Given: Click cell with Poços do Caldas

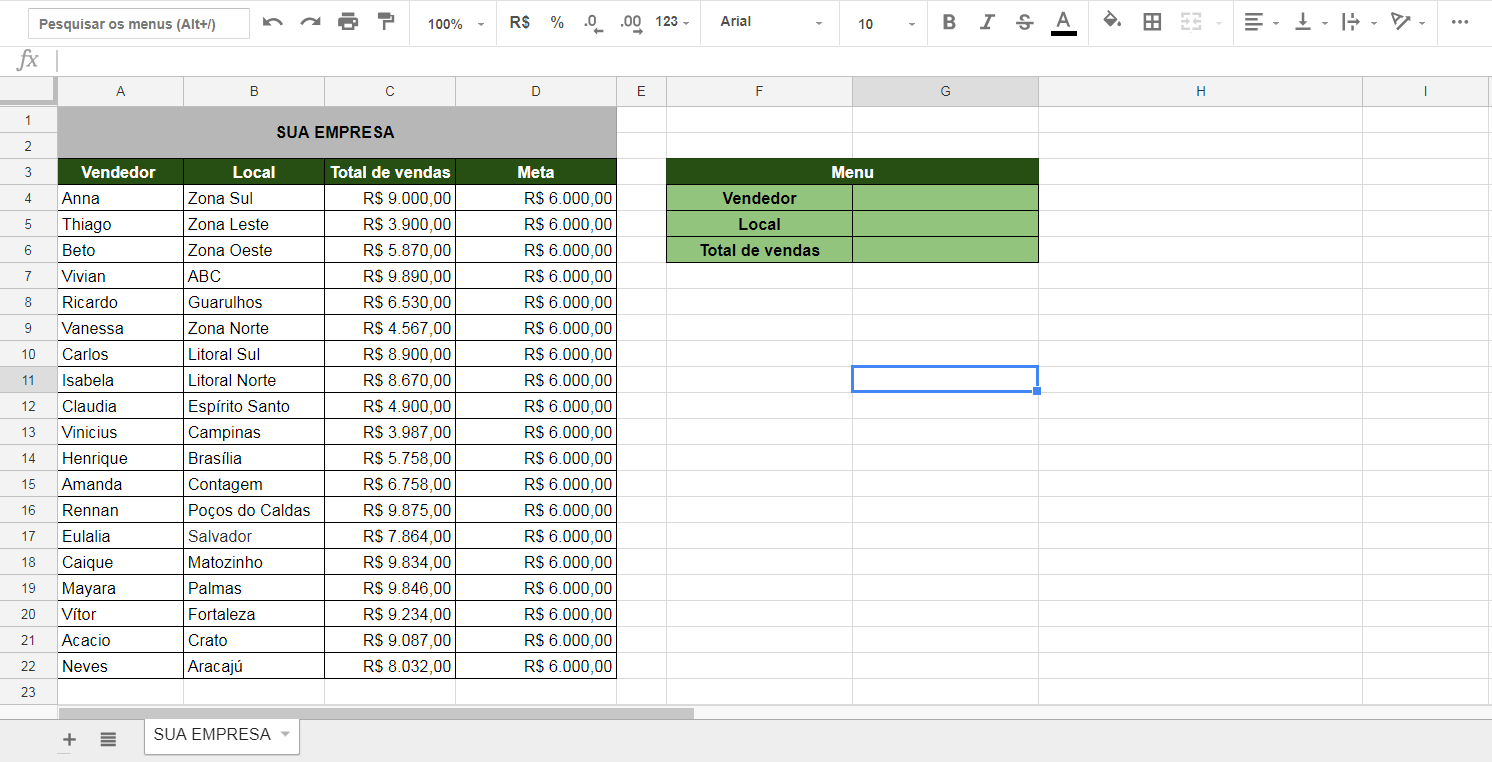Looking at the screenshot, I should click(x=254, y=510).
